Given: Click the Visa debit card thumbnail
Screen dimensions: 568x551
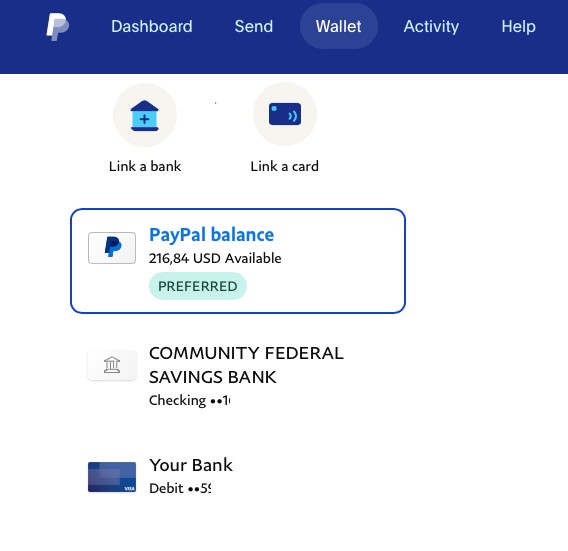Looking at the screenshot, I should point(112,477).
